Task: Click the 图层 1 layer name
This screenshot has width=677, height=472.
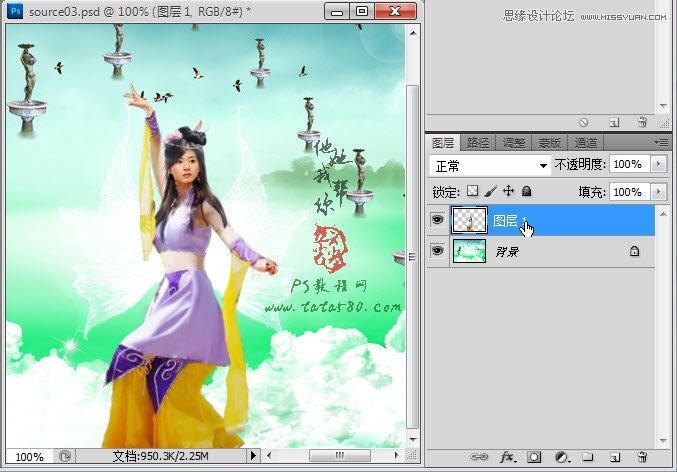Action: click(509, 221)
